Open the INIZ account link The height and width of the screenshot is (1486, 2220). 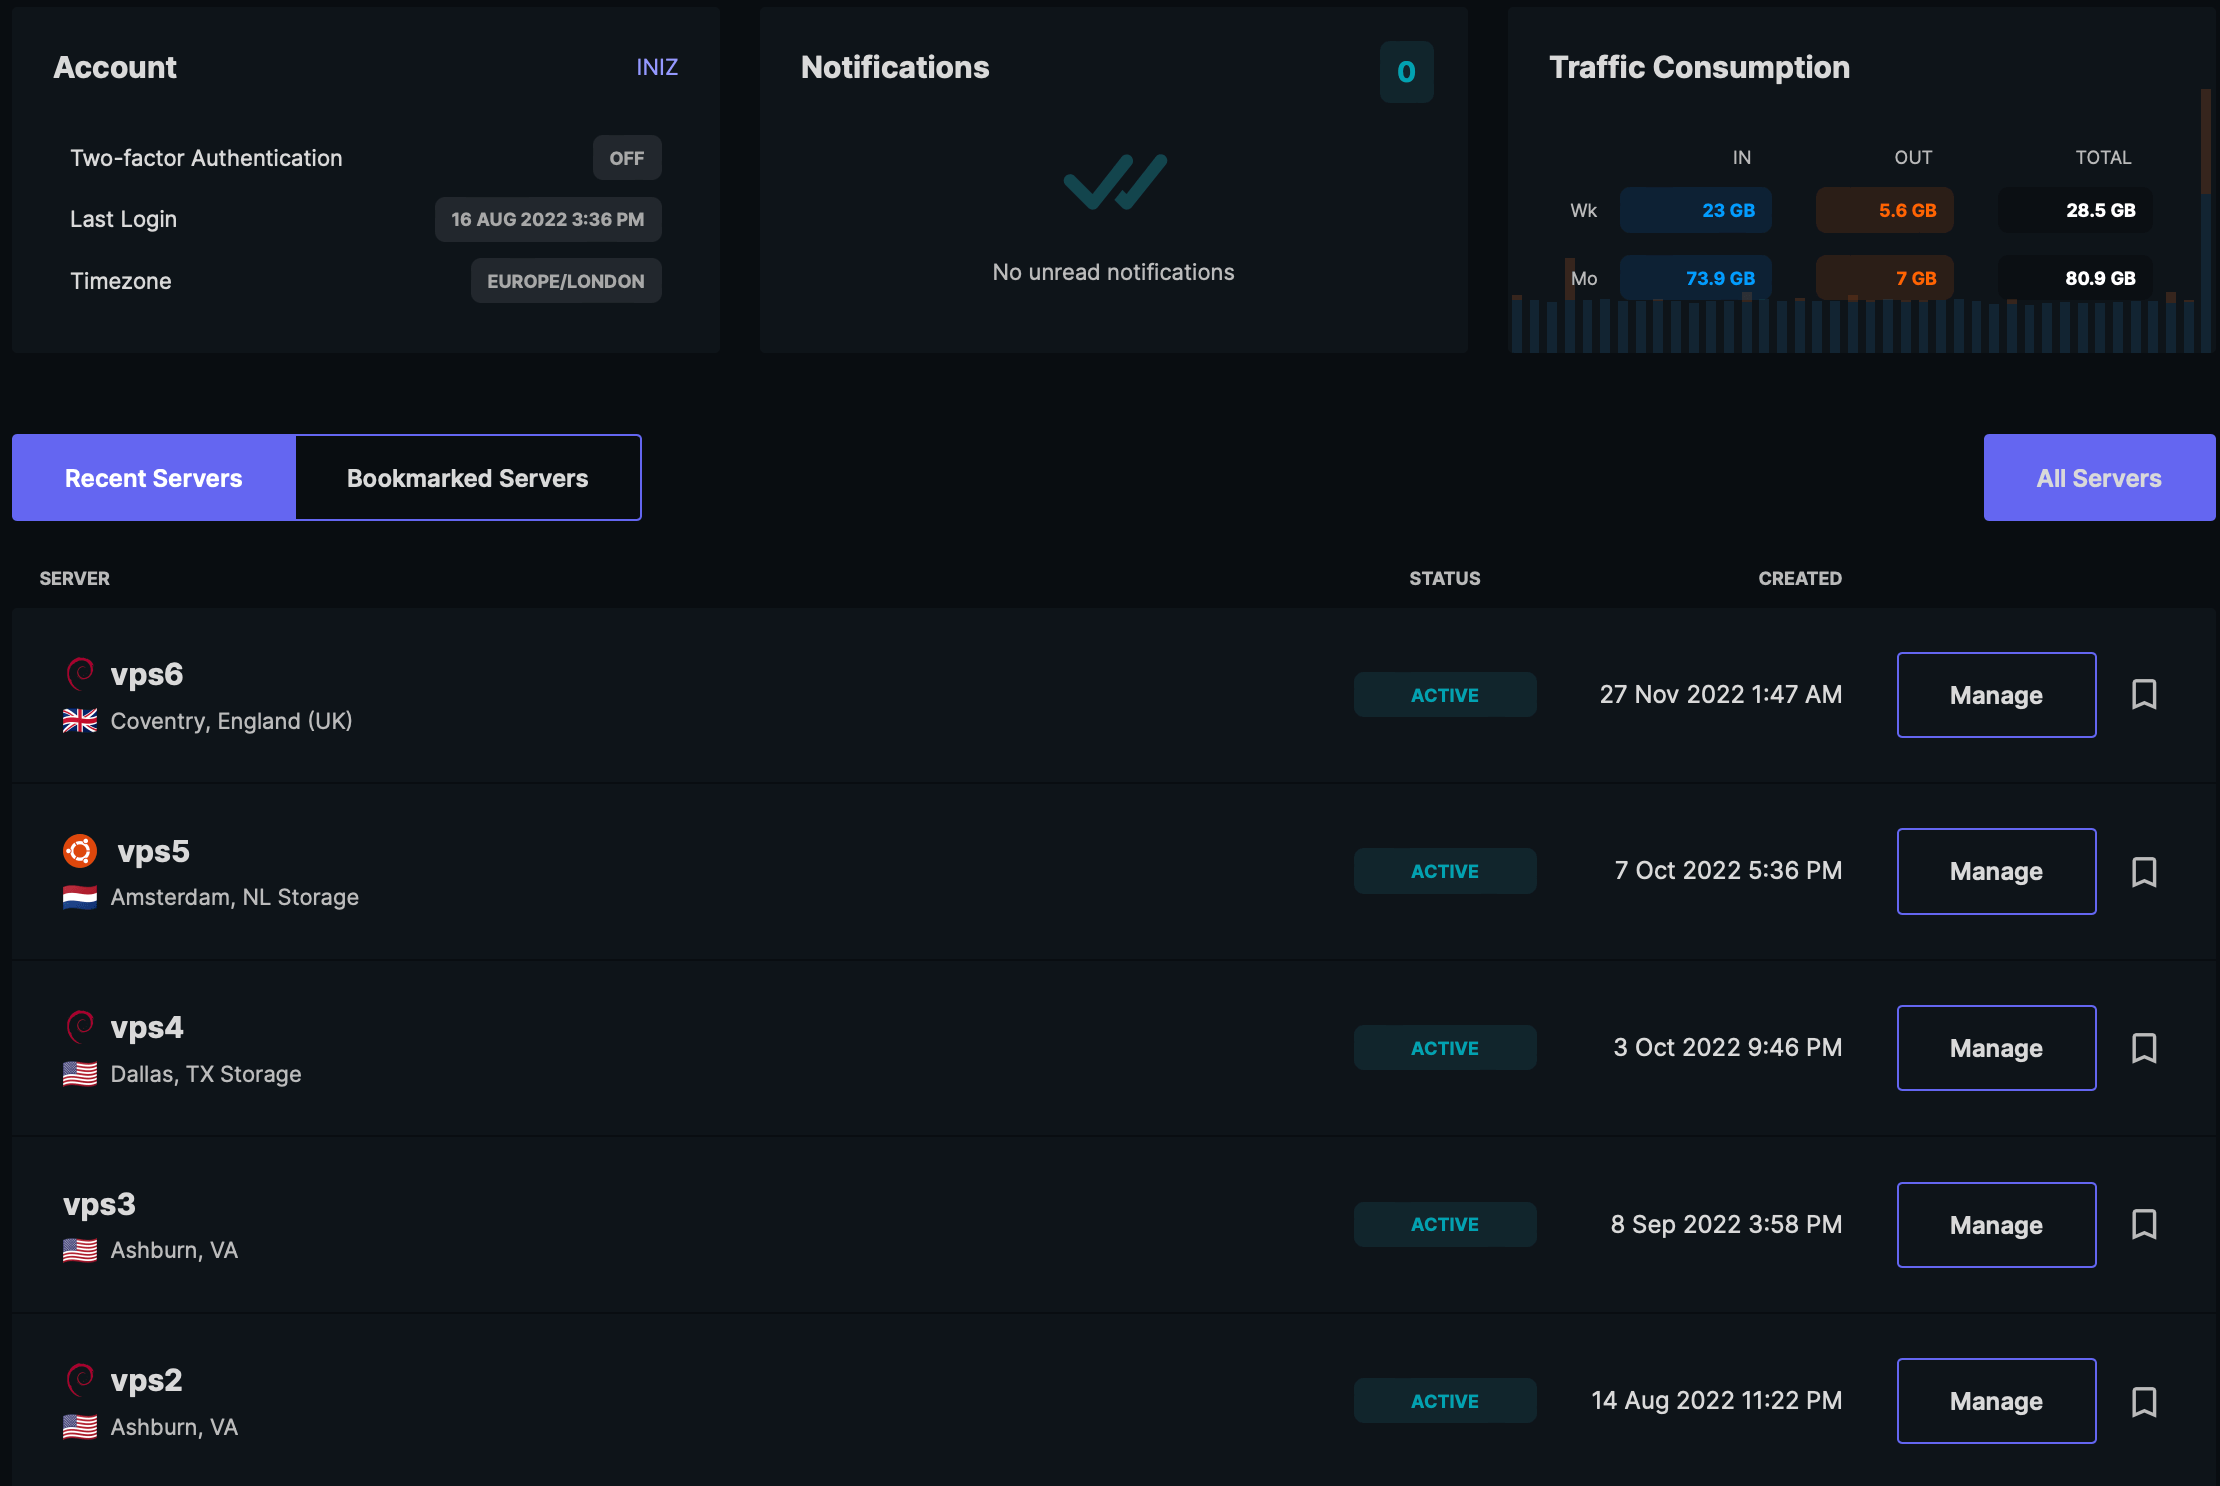tap(657, 66)
